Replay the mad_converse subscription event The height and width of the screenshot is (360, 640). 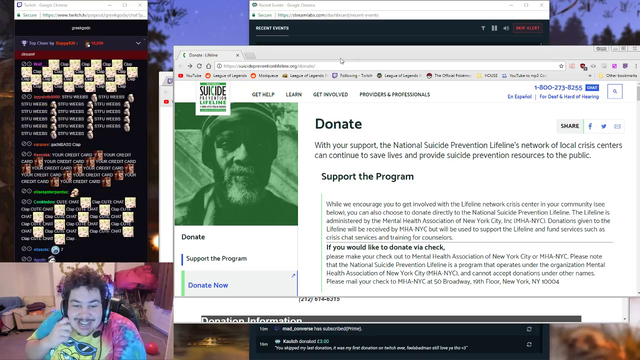[x=529, y=329]
